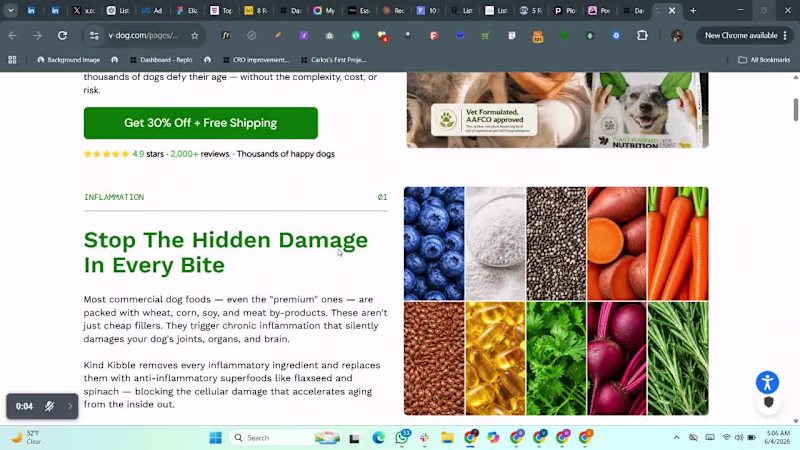Image resolution: width=800 pixels, height=450 pixels.
Task: Click the purple square extension icon
Action: click(304, 36)
